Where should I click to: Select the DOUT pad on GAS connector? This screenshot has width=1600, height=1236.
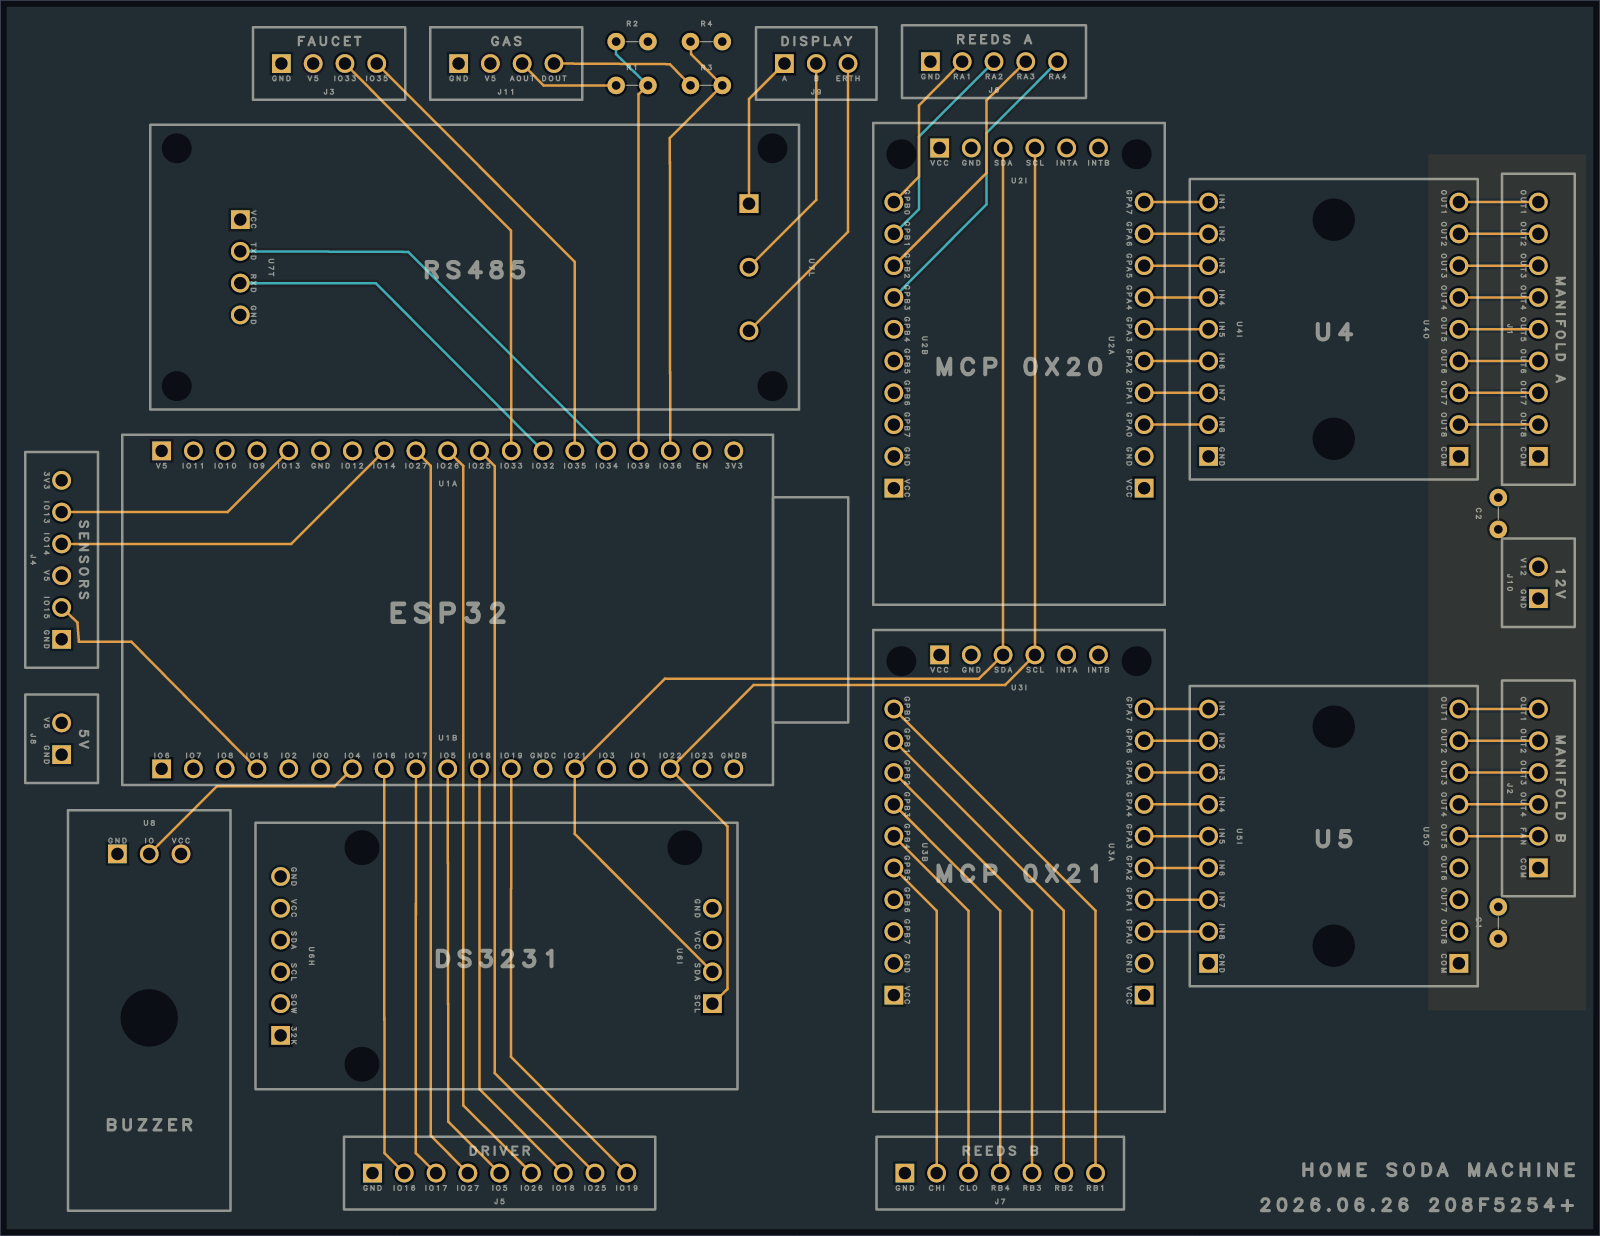click(x=554, y=63)
